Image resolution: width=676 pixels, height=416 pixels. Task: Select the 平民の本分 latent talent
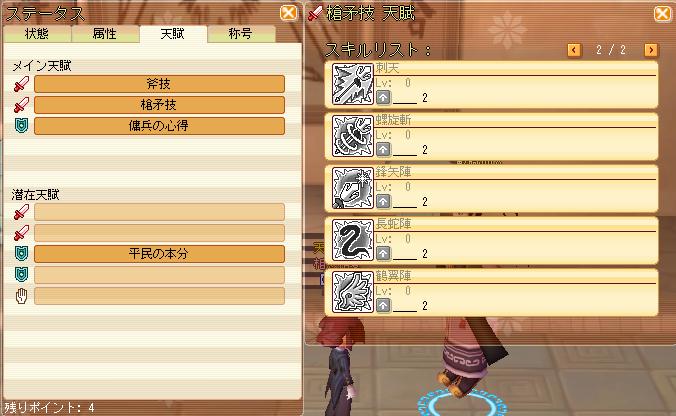[x=159, y=254]
